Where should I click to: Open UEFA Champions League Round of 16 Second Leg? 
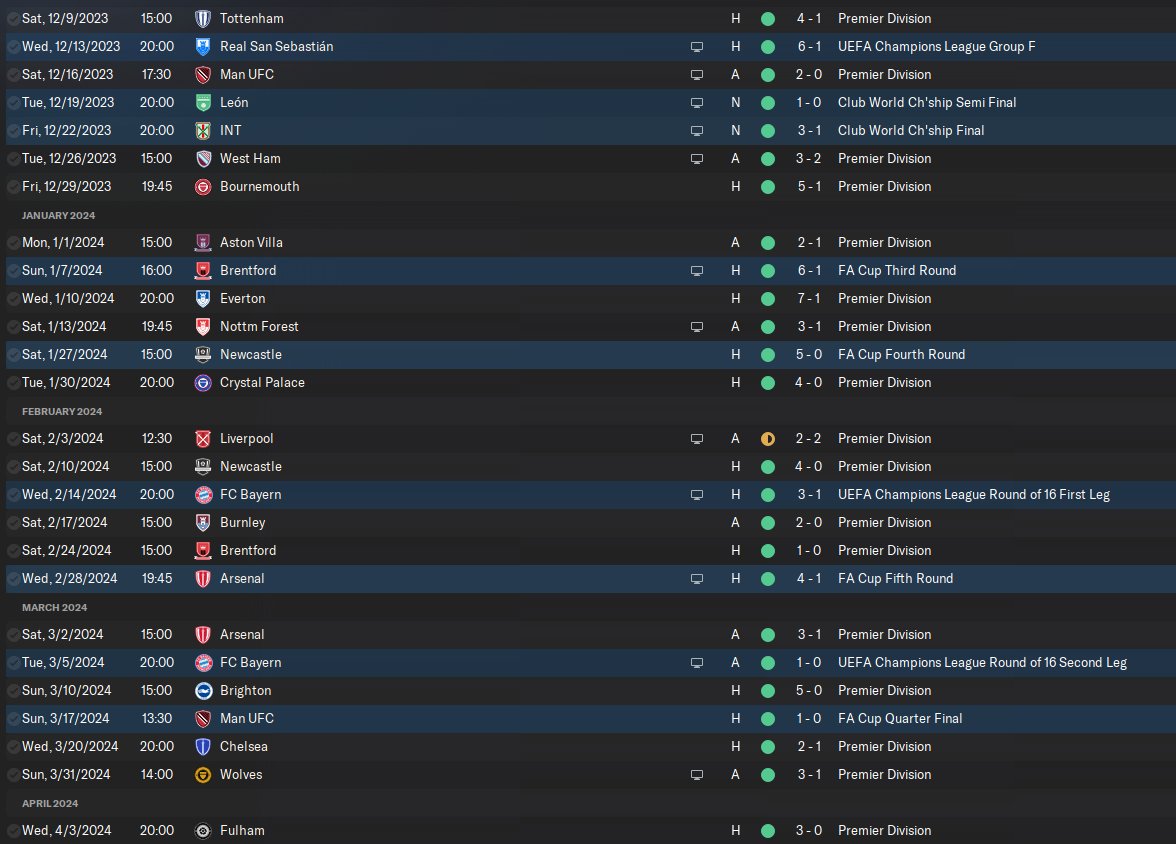[x=982, y=662]
